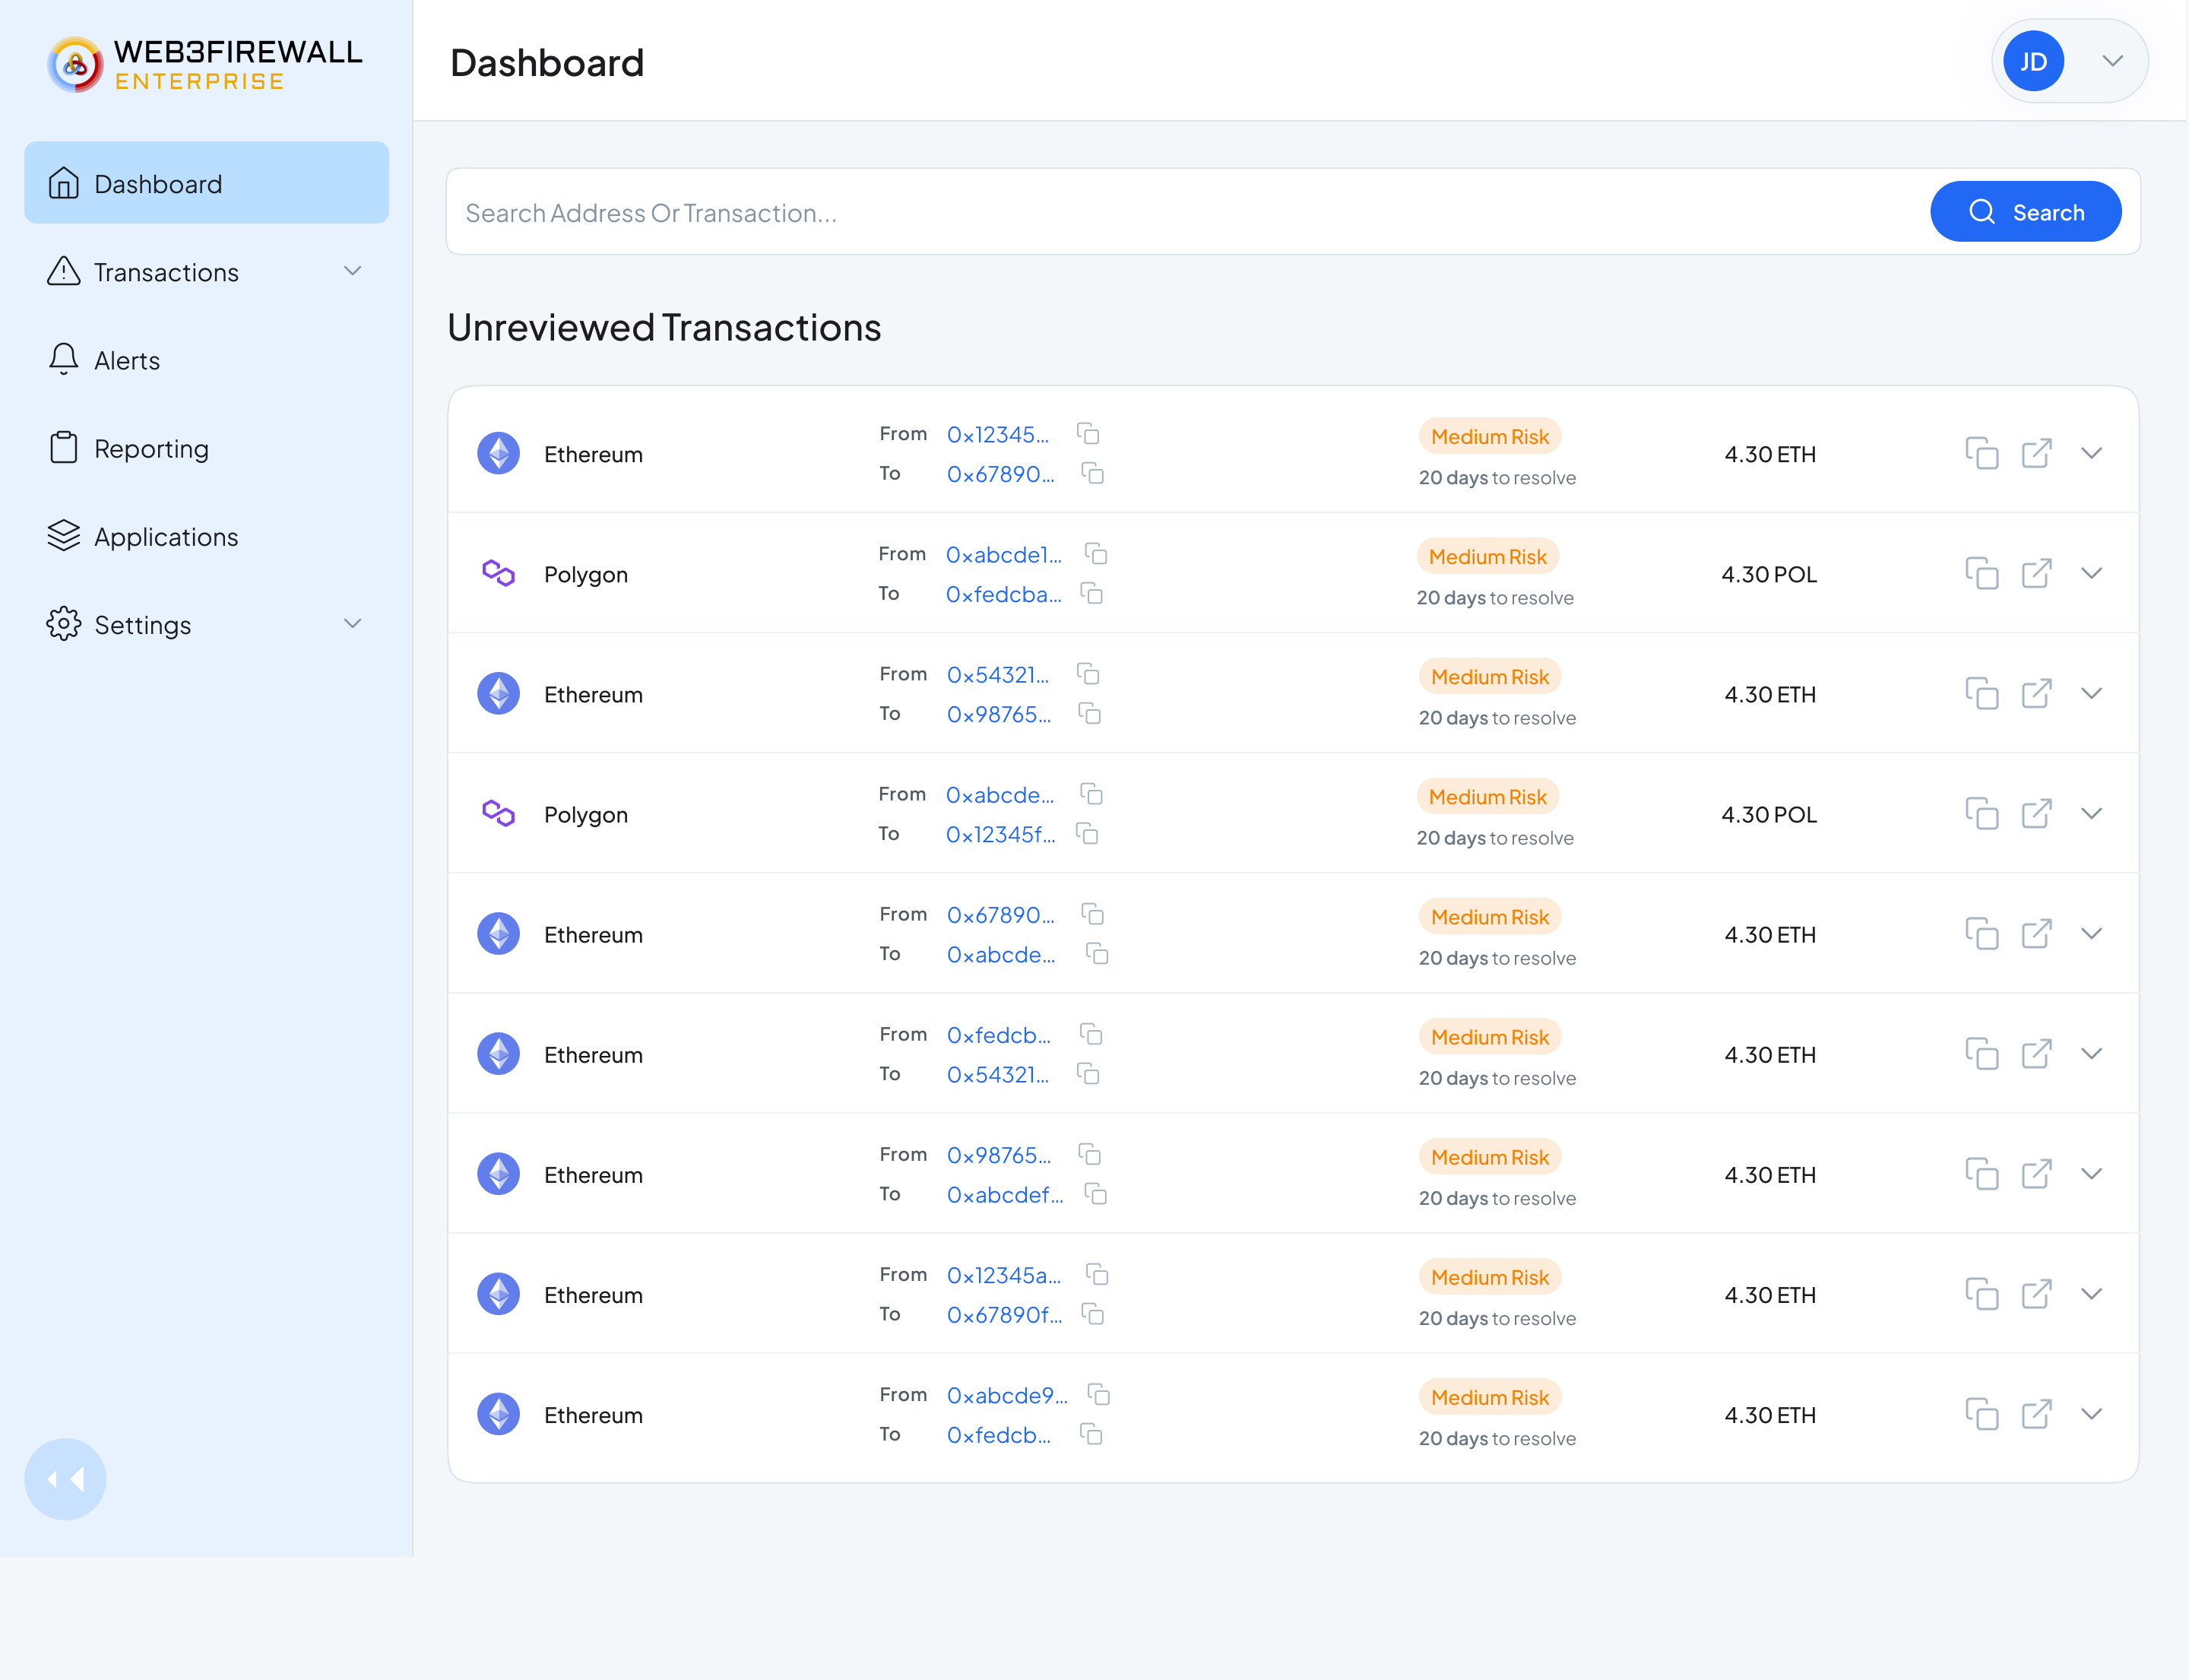Open address link 0xabcde9...

pos(1006,1395)
